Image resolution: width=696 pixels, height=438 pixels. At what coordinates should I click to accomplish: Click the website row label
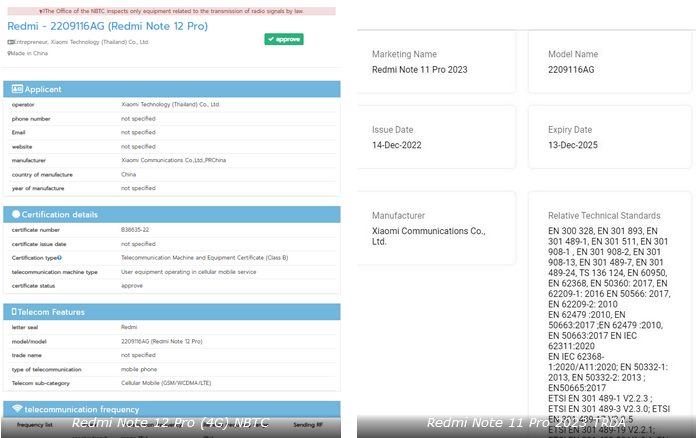click(22, 146)
